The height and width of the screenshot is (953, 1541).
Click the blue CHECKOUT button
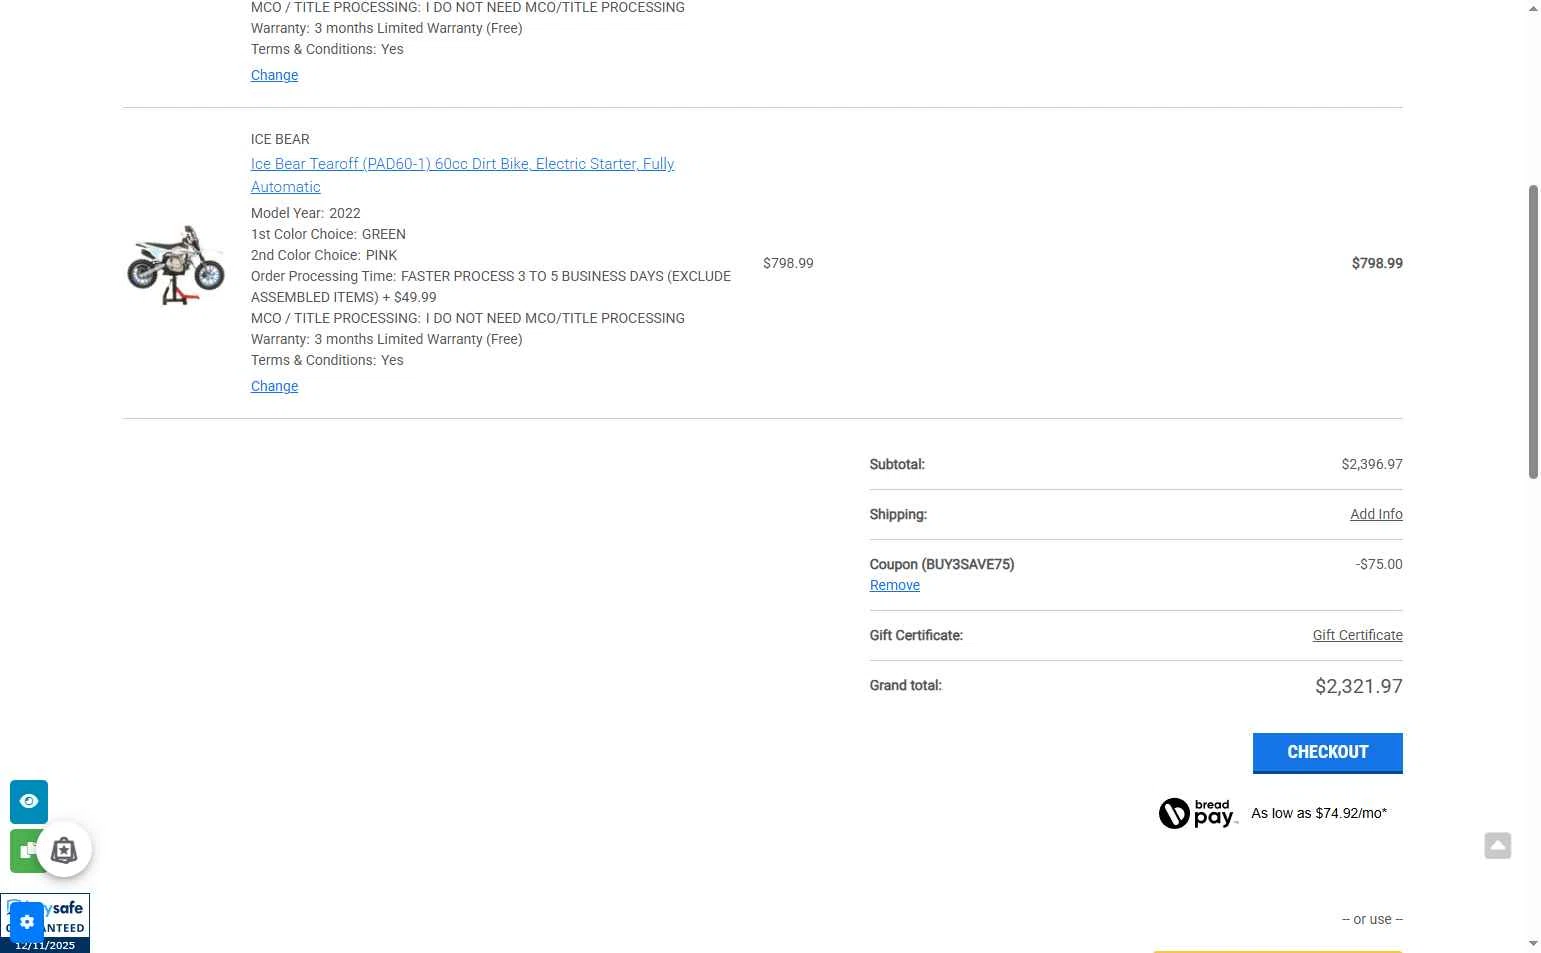[1327, 753]
